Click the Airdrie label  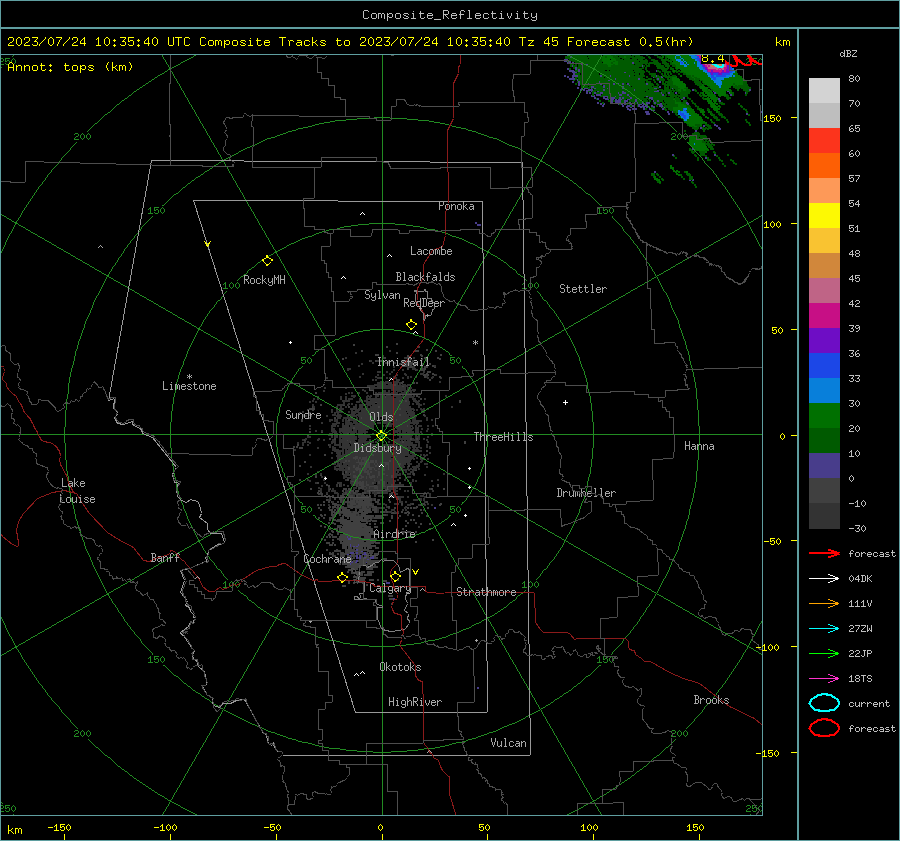pyautogui.click(x=394, y=534)
